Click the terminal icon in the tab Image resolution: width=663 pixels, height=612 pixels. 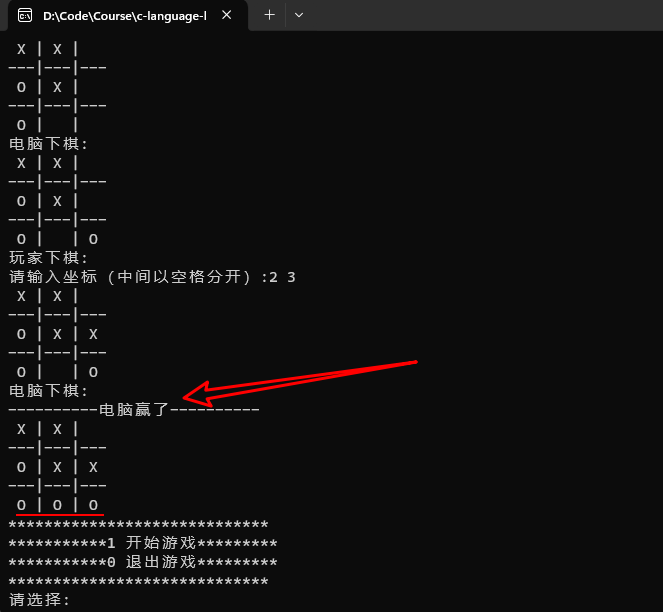click(25, 16)
